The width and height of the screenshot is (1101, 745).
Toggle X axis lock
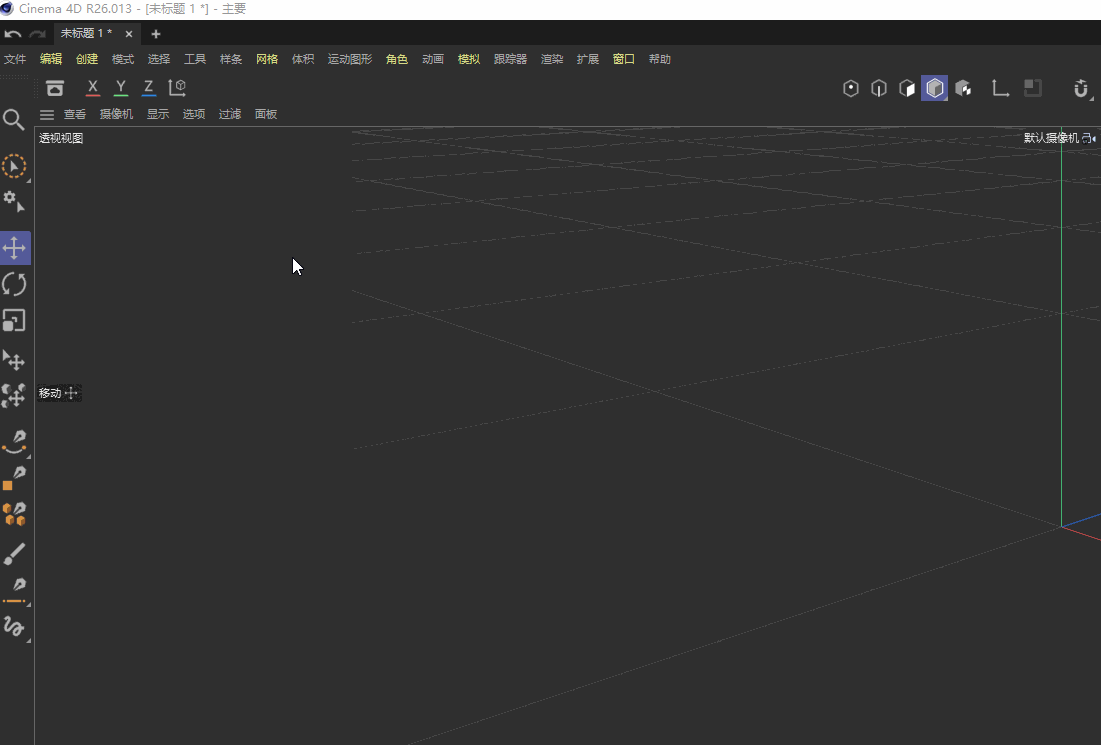pyautogui.click(x=93, y=88)
